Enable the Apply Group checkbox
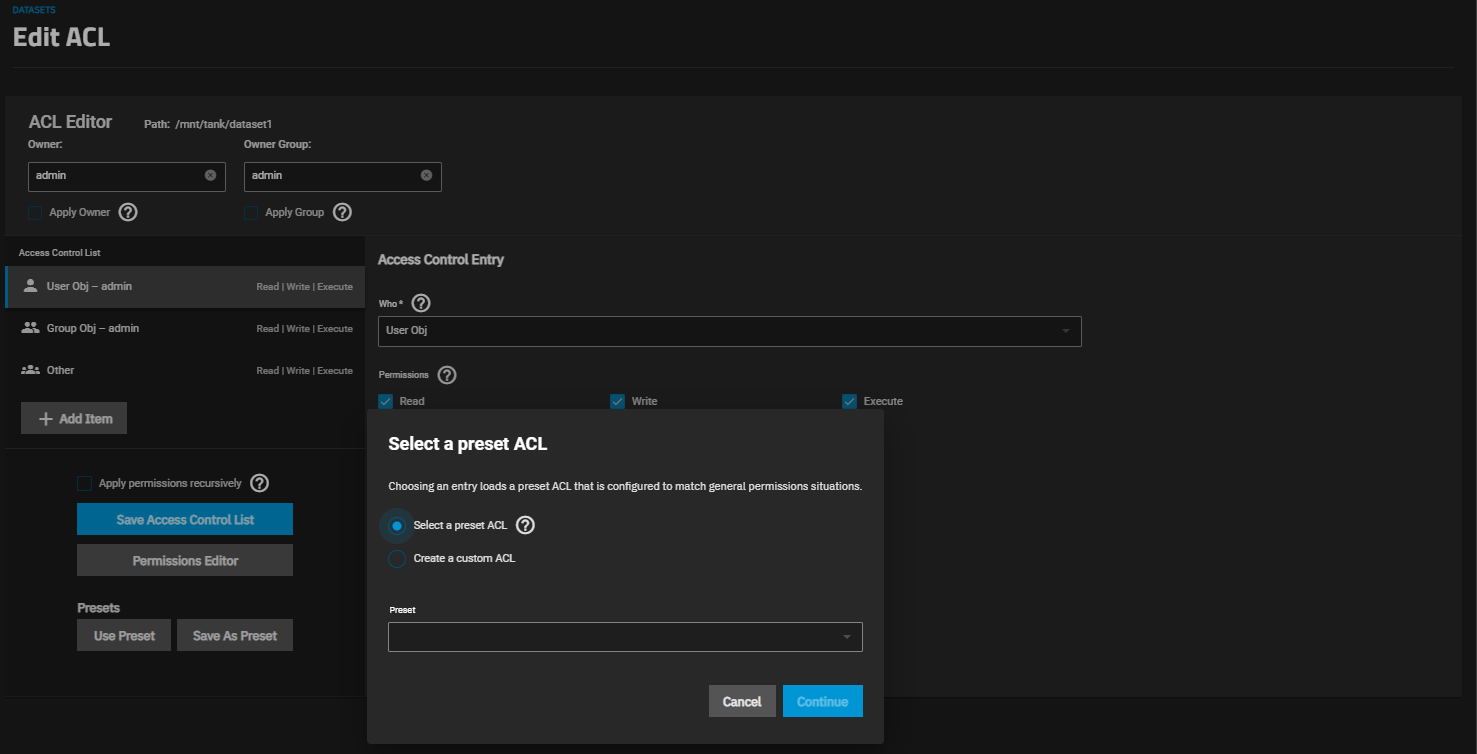Image resolution: width=1477 pixels, height=754 pixels. tap(252, 212)
